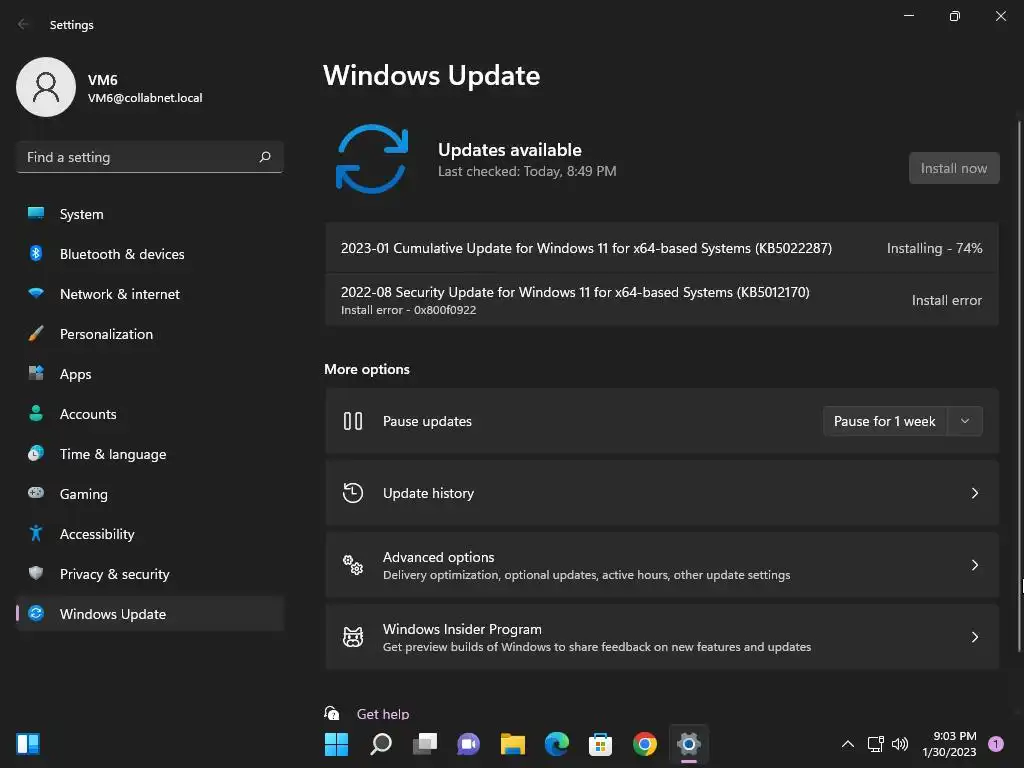Click the Gaming controller icon
This screenshot has width=1024, height=768.
[x=36, y=493]
